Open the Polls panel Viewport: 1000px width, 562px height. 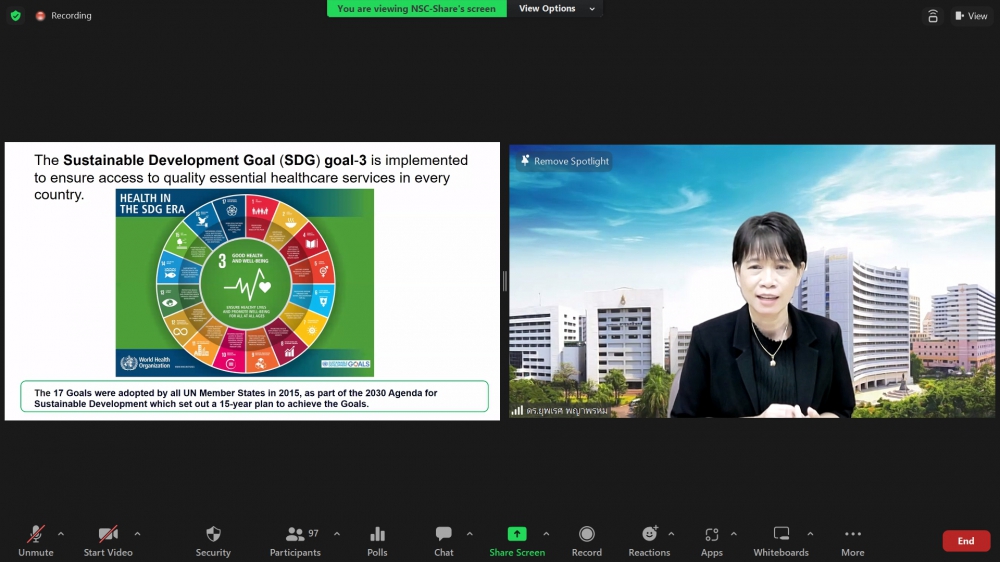[x=377, y=540]
